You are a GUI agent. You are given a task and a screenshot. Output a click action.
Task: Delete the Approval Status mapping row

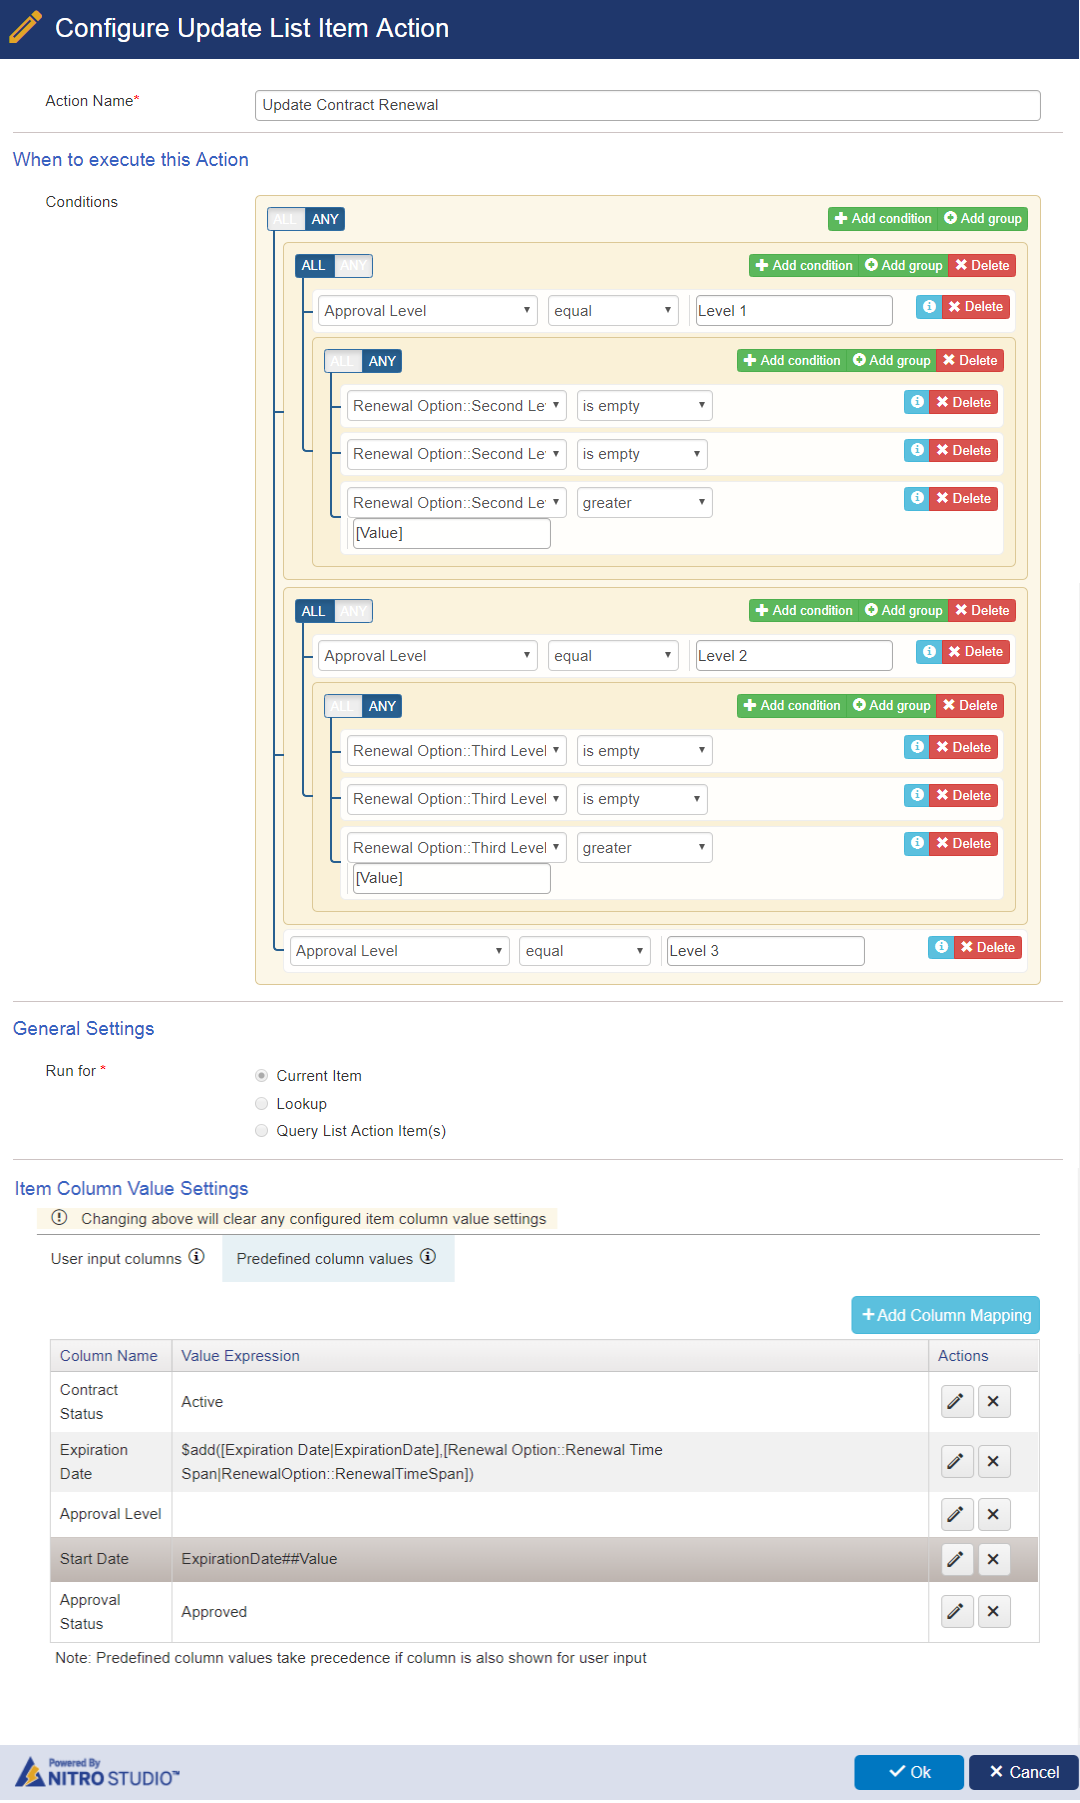tap(993, 1611)
